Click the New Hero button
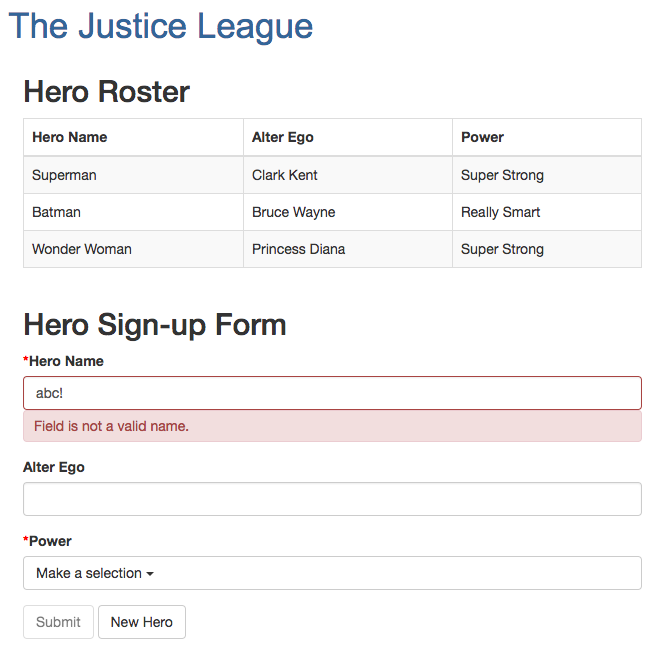This screenshot has height=651, width=655. [142, 622]
